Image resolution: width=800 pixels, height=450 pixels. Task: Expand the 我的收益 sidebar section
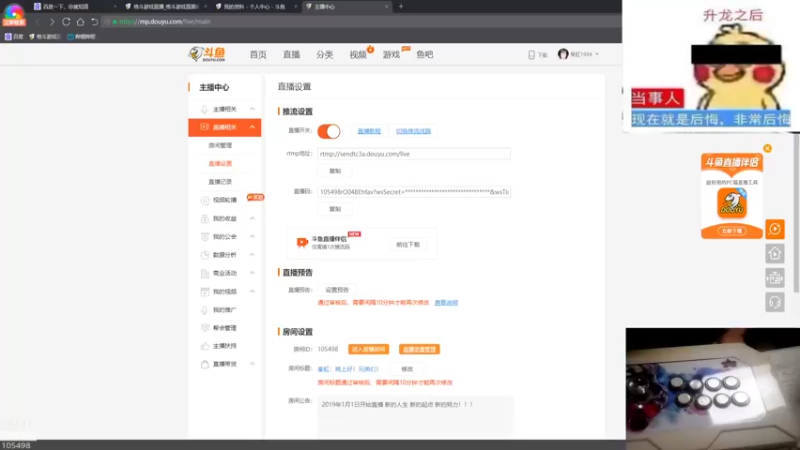252,218
